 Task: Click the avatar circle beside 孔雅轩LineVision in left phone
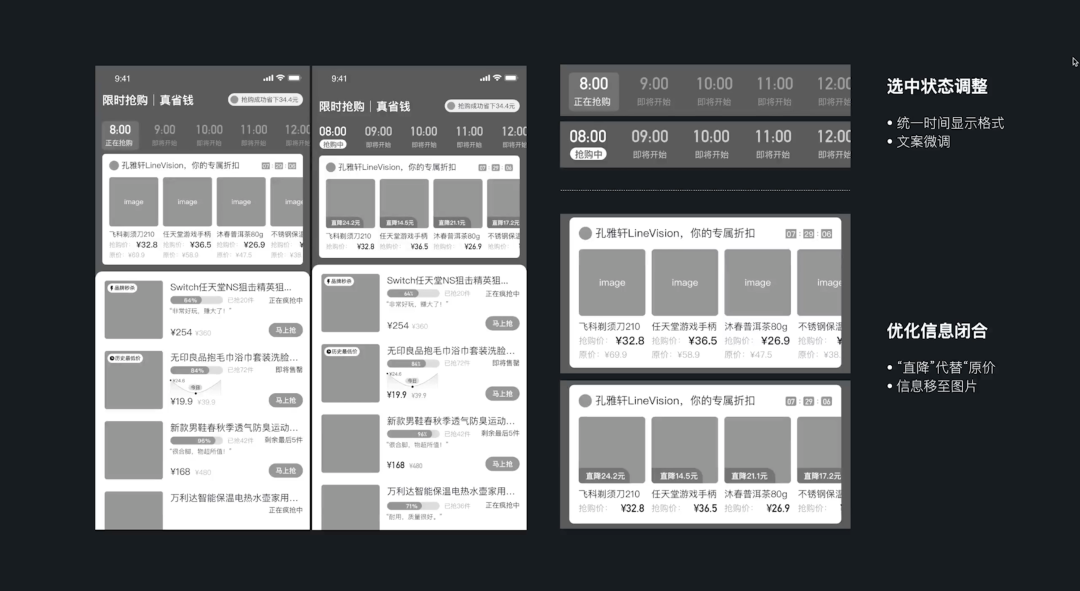pyautogui.click(x=114, y=165)
